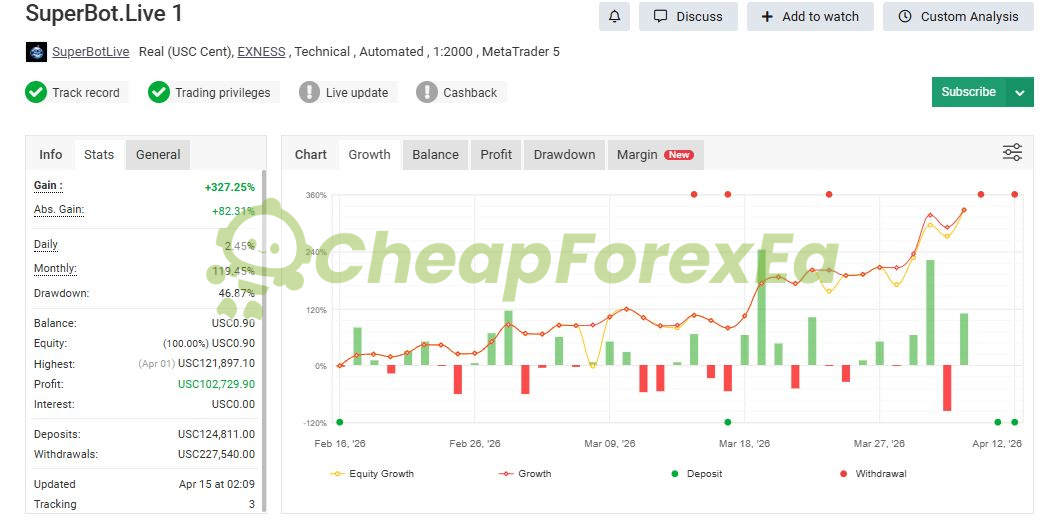Open the chart settings sliders icon

coord(1012,153)
